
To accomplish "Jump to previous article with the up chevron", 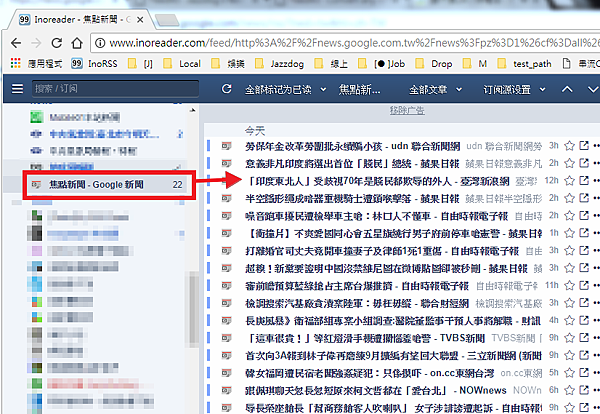I will tap(567, 89).
